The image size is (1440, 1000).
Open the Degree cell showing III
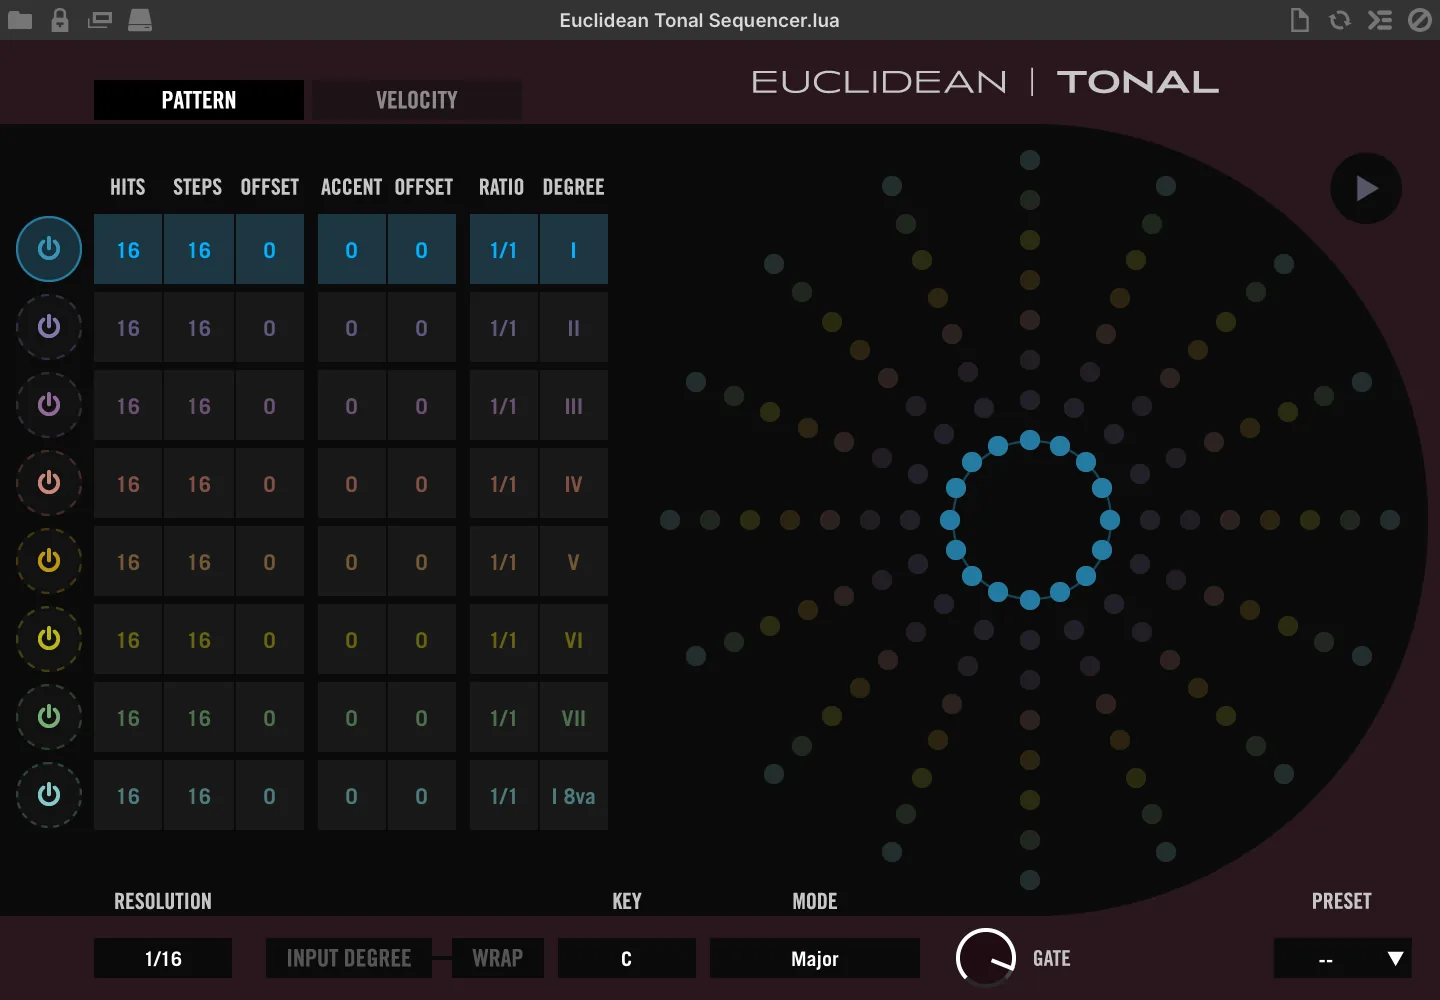tap(574, 405)
